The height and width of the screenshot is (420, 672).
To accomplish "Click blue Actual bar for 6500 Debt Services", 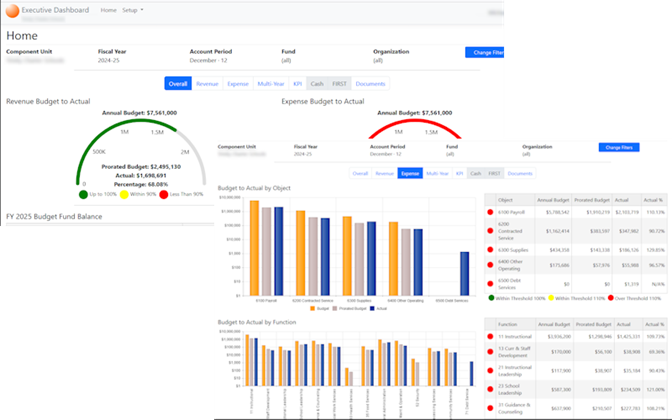I will pyautogui.click(x=465, y=273).
